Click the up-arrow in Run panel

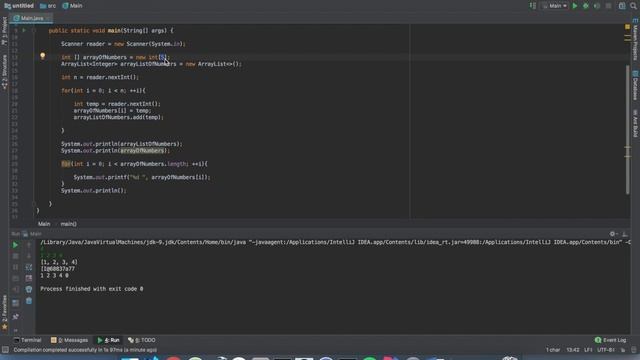(x=29, y=245)
